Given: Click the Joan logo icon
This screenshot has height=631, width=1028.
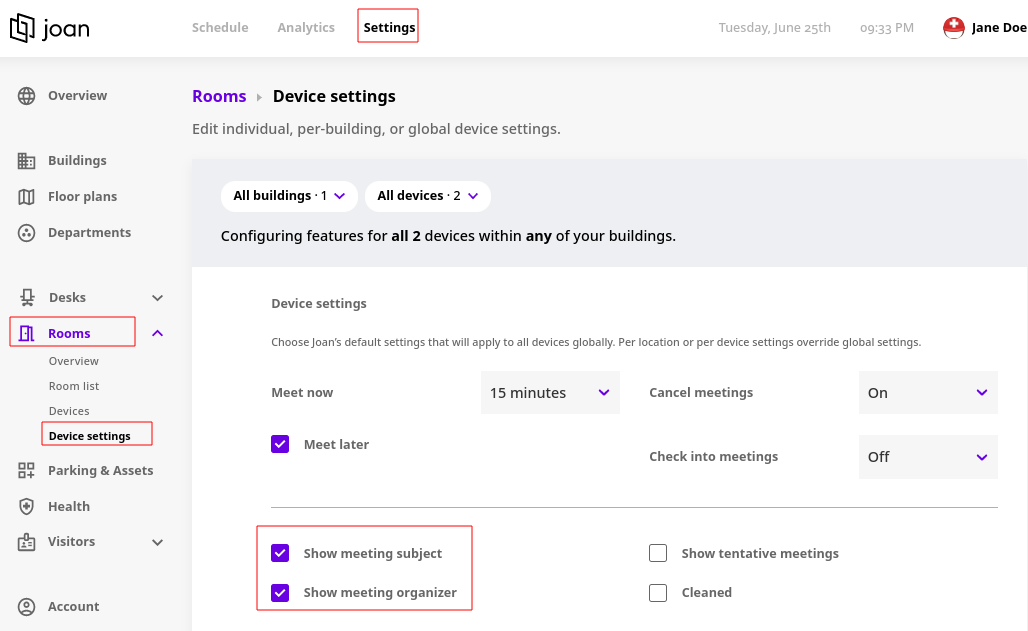Looking at the screenshot, I should tap(22, 28).
